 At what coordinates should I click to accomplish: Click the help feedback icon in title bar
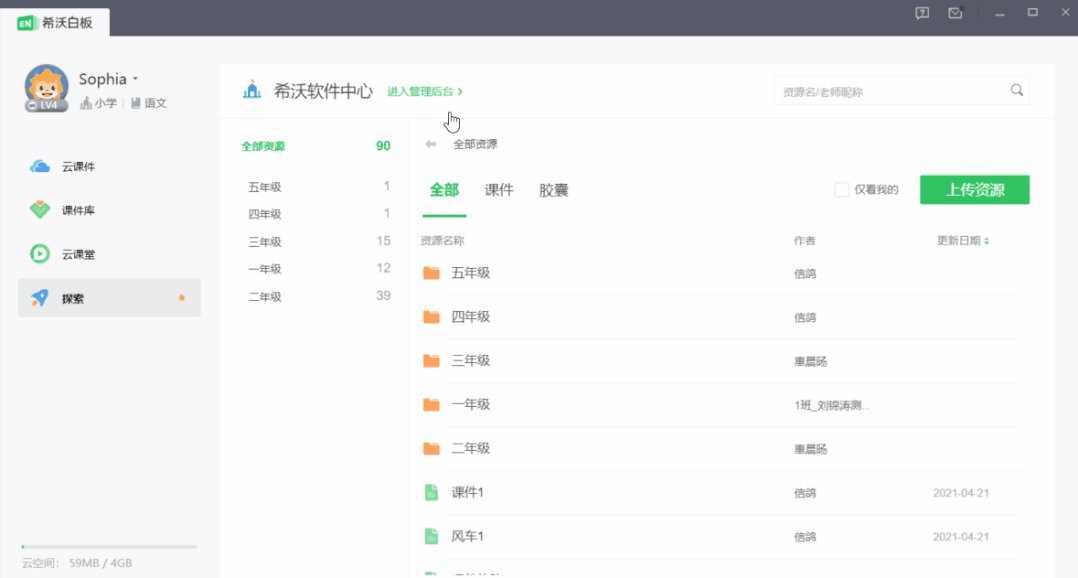(x=922, y=13)
